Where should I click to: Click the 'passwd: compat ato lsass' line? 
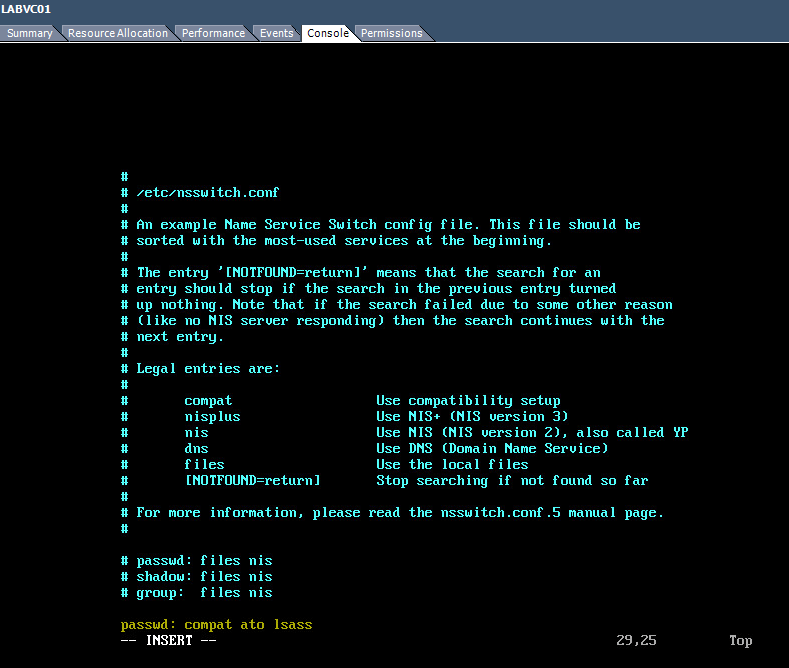[x=216, y=625]
